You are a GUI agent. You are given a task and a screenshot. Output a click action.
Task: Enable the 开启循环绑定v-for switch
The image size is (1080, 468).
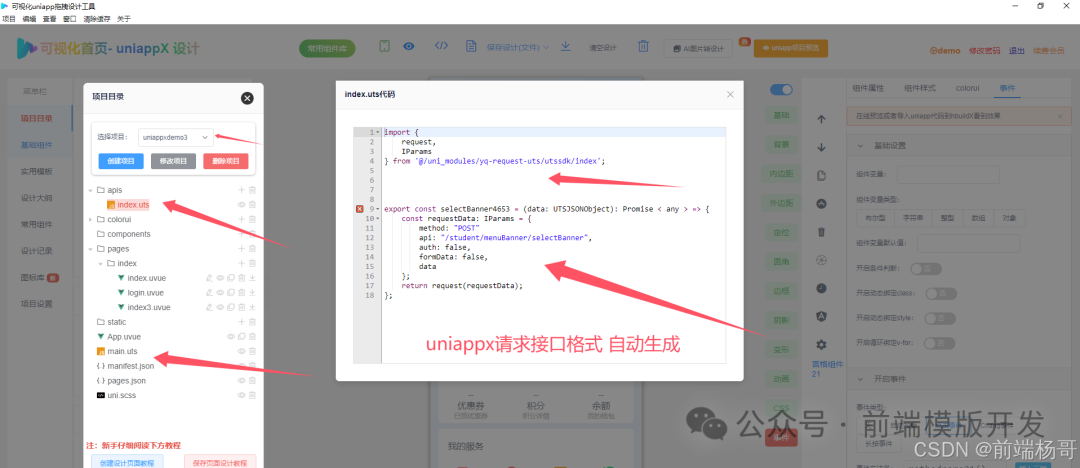(x=940, y=343)
